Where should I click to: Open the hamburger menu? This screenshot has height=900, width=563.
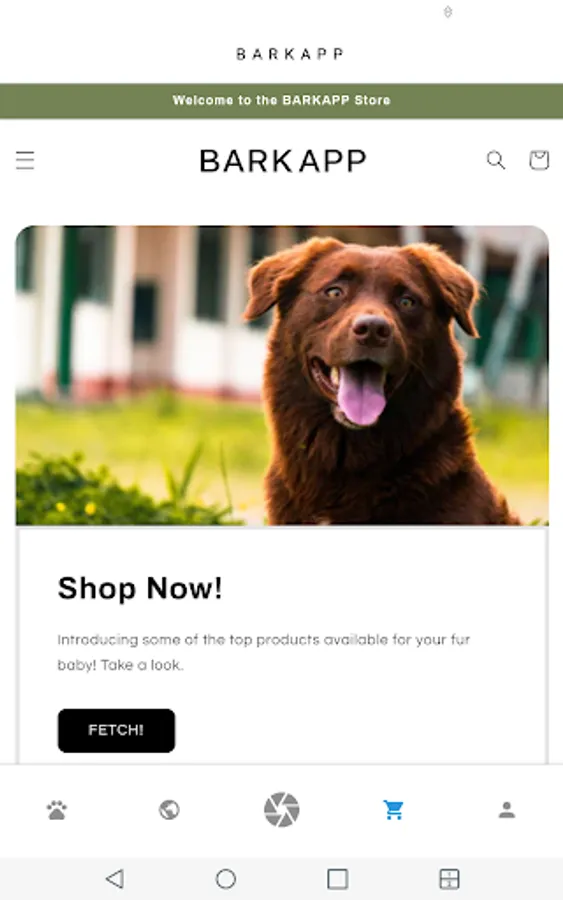coord(25,160)
